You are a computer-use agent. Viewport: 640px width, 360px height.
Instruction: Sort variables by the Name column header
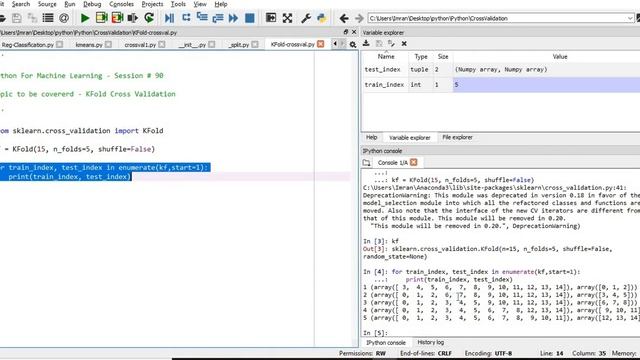[386, 57]
